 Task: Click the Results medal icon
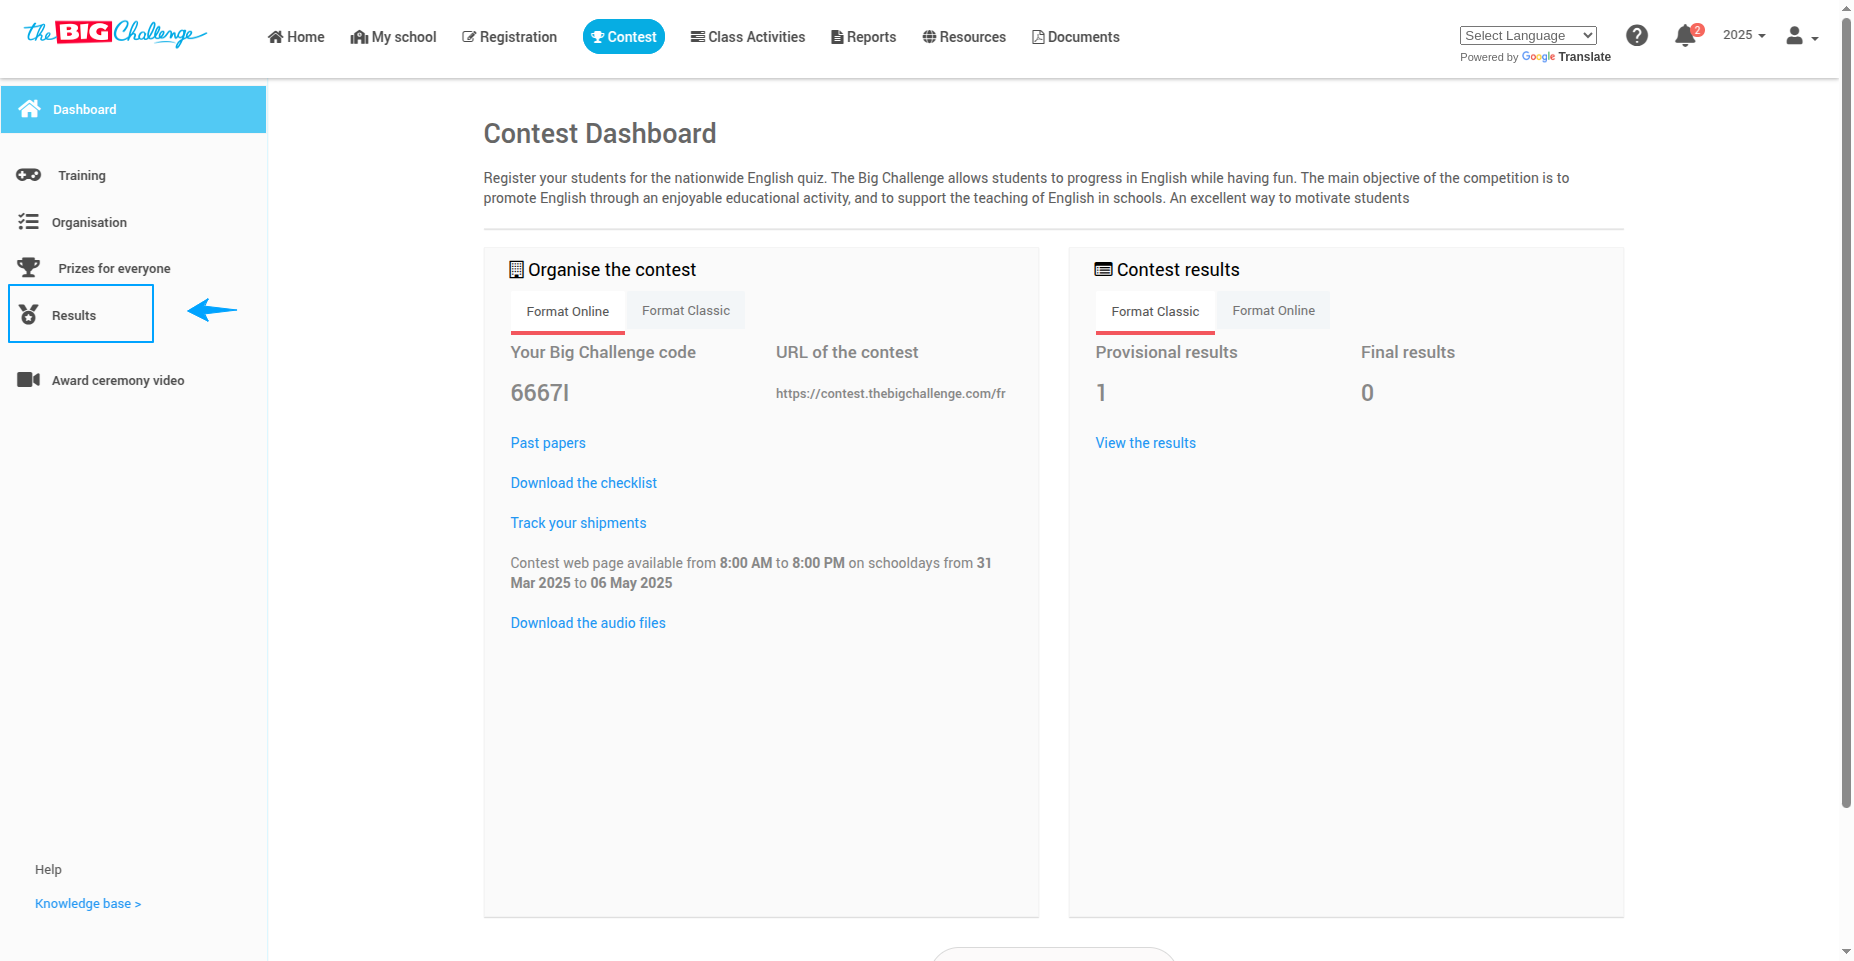29,315
